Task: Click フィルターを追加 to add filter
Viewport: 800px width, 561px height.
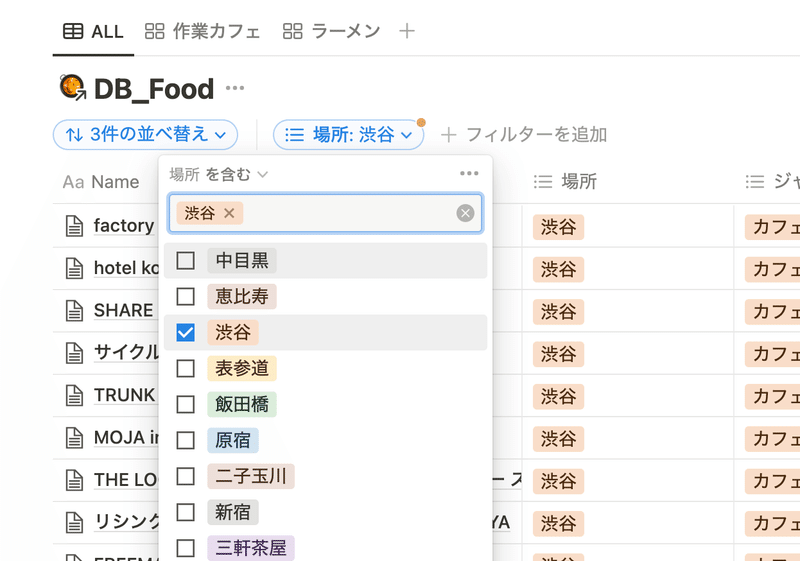Action: point(524,134)
